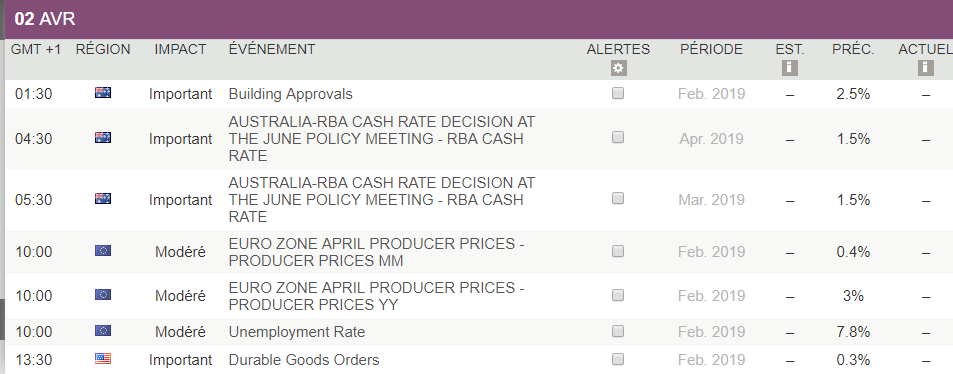This screenshot has height=374, width=953.
Task: Click the PÉRIODE column header
Action: click(x=711, y=49)
